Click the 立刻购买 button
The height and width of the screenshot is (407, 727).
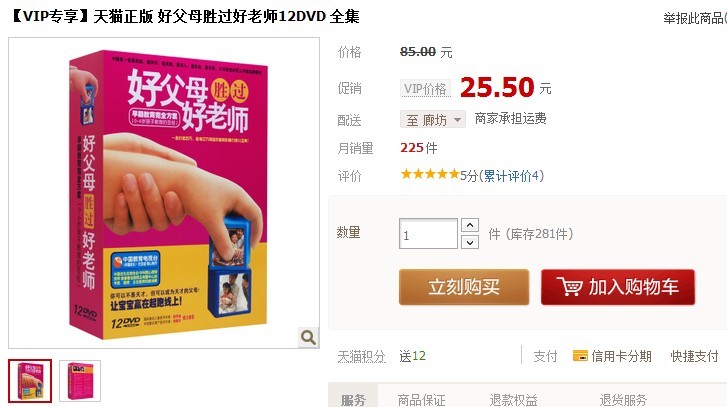click(464, 287)
